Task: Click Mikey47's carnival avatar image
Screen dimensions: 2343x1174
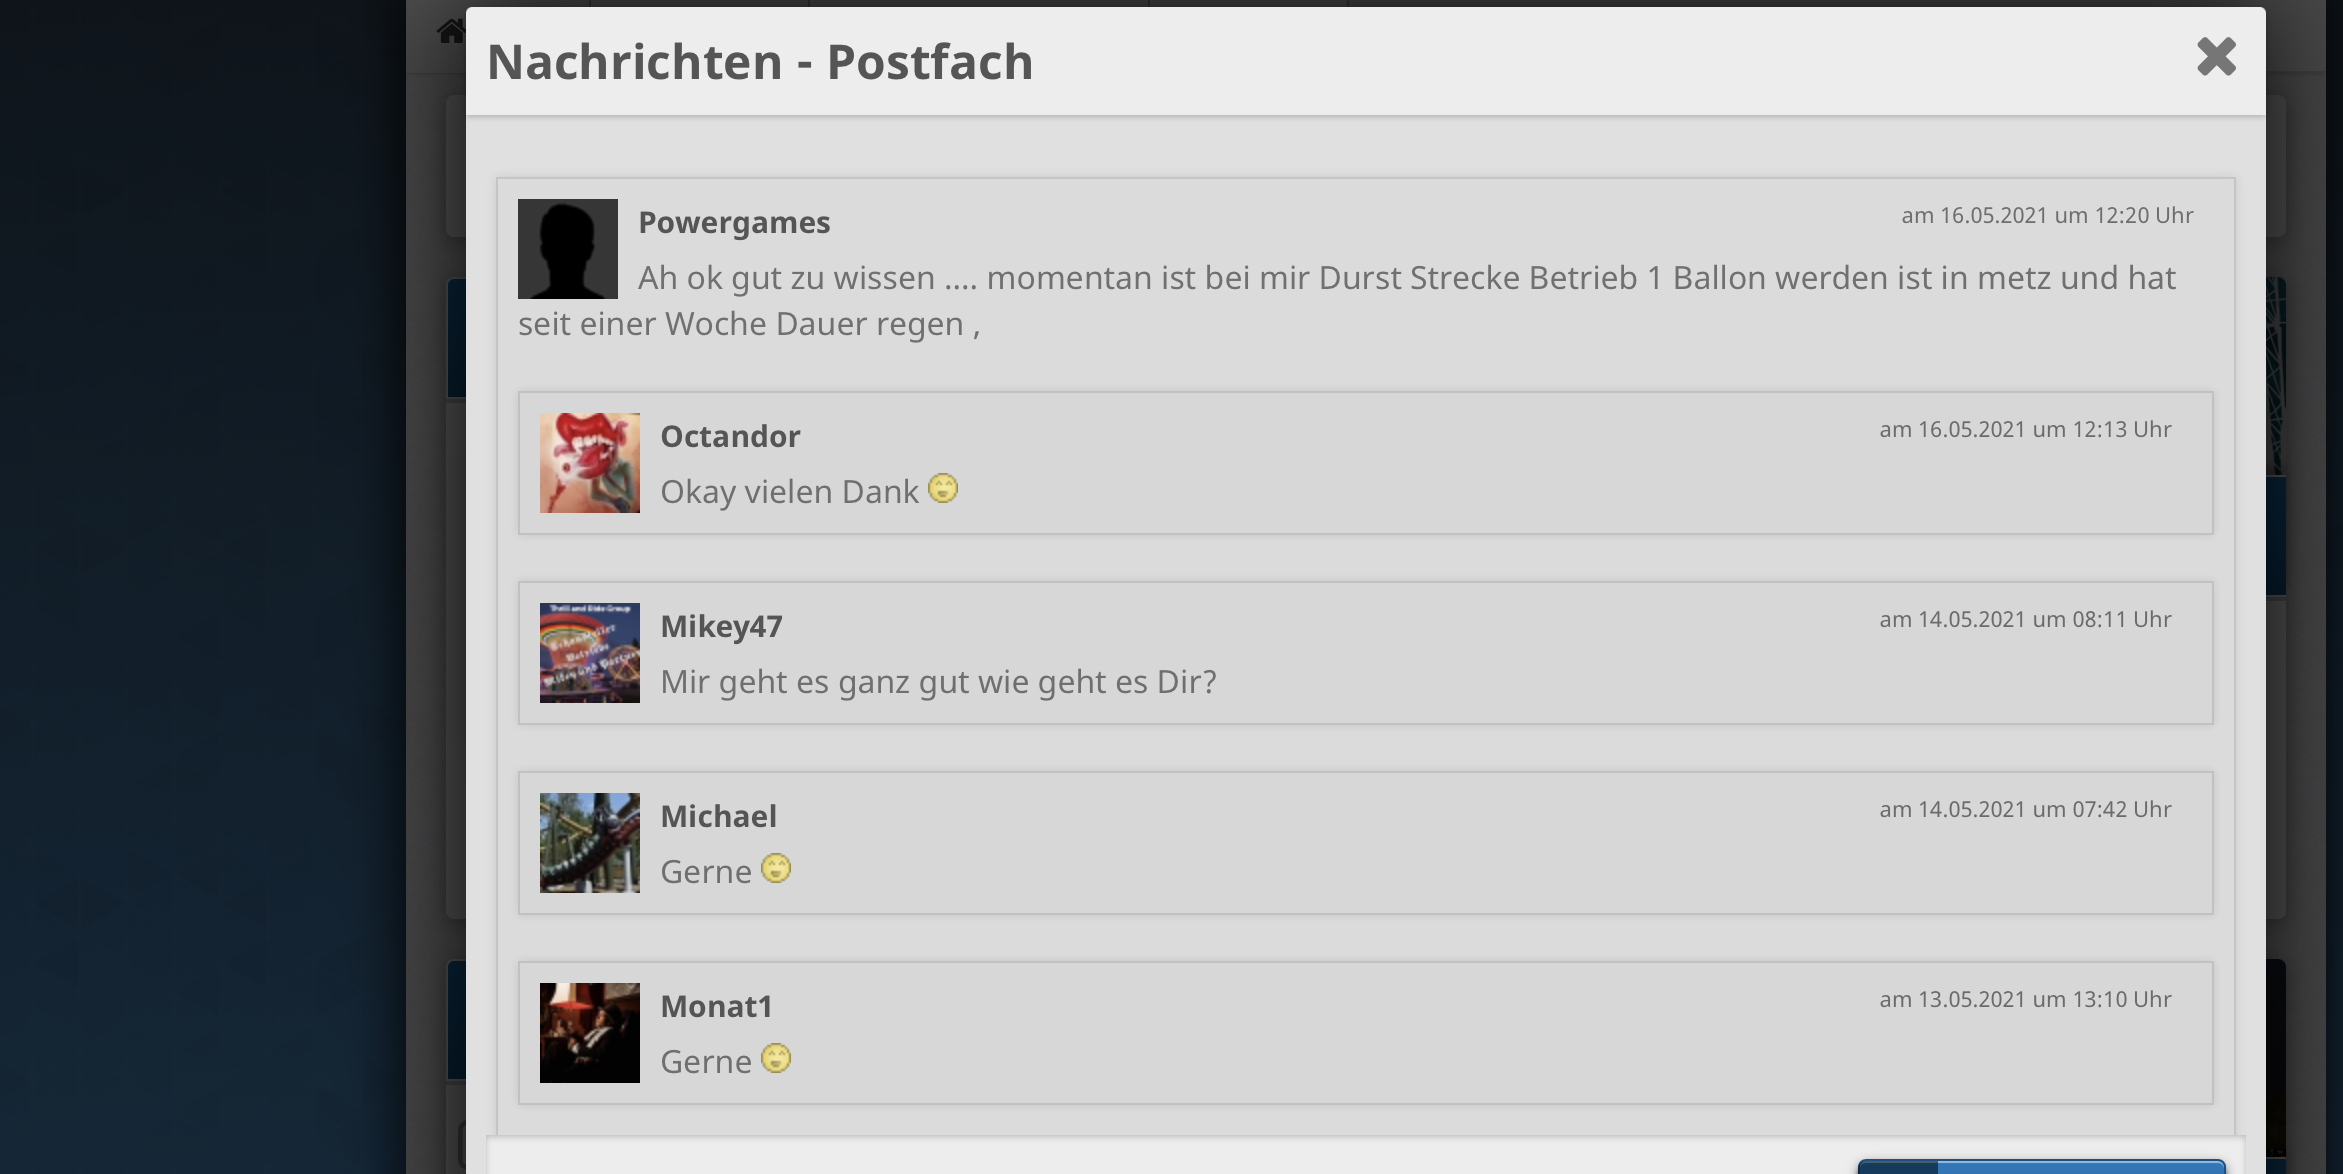Action: 590,653
